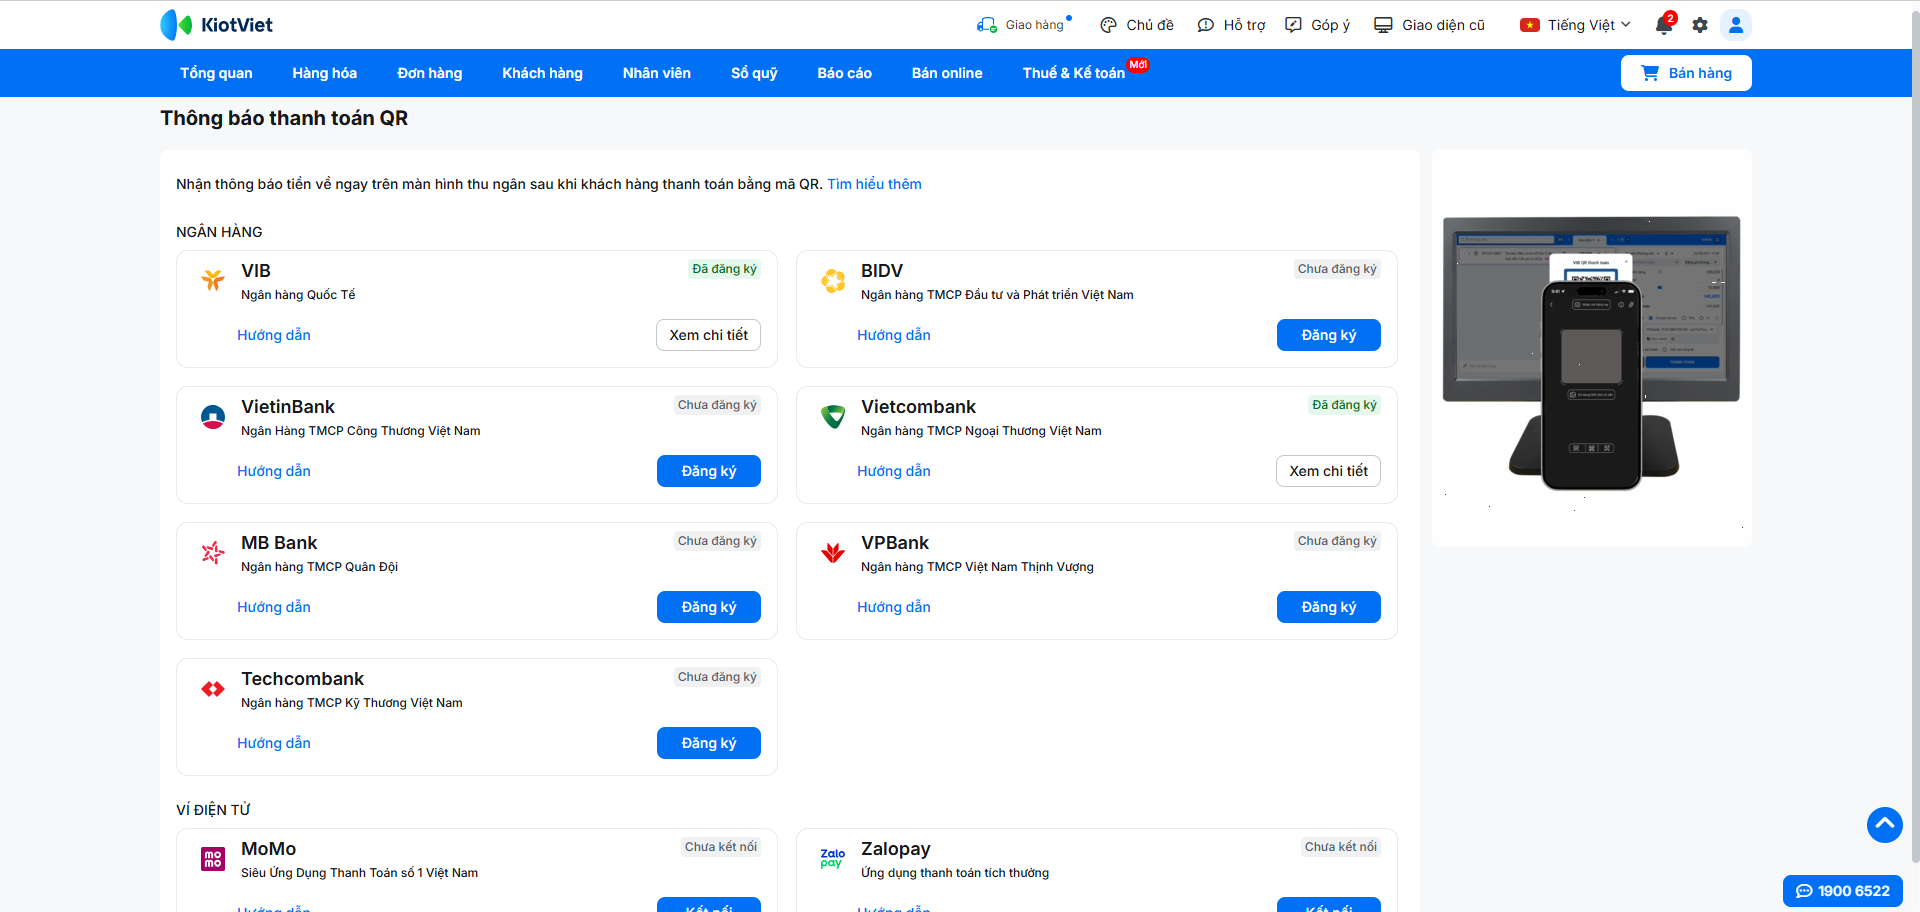This screenshot has height=912, width=1920.
Task: Open settings gear icon
Action: point(1700,25)
